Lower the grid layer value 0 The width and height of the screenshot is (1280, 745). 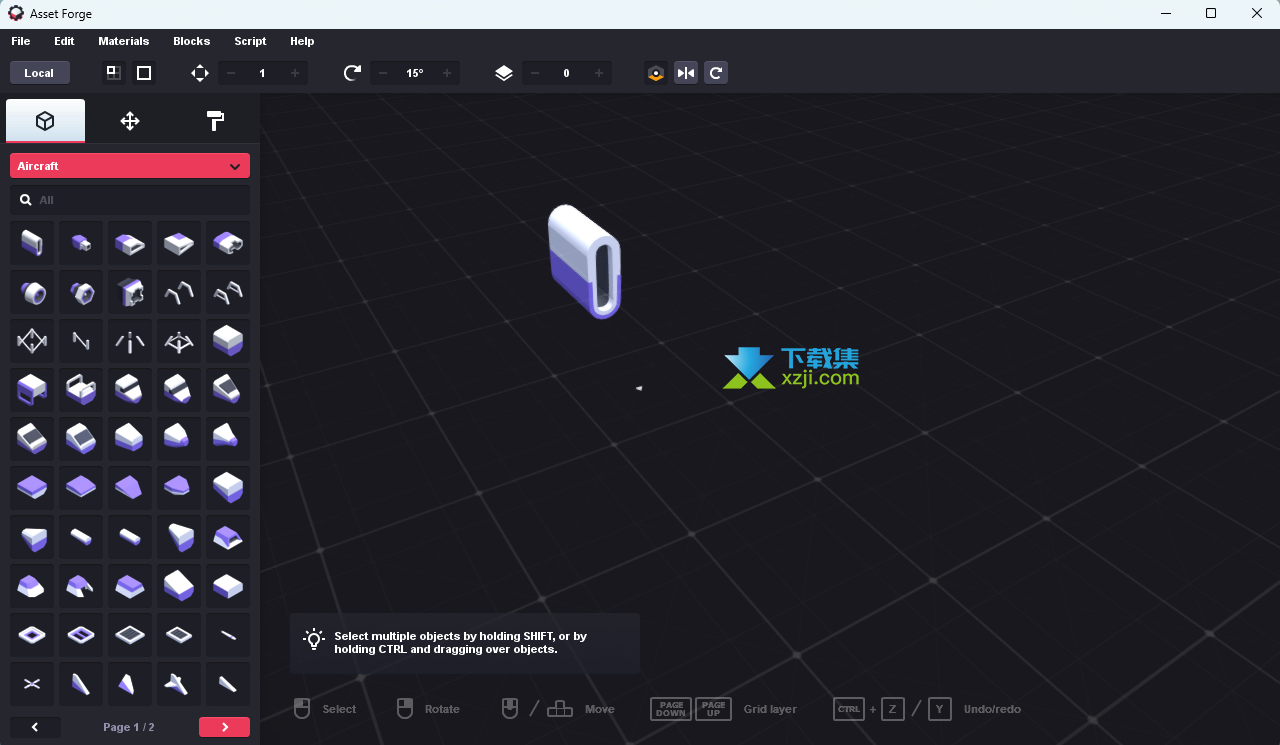pos(534,73)
